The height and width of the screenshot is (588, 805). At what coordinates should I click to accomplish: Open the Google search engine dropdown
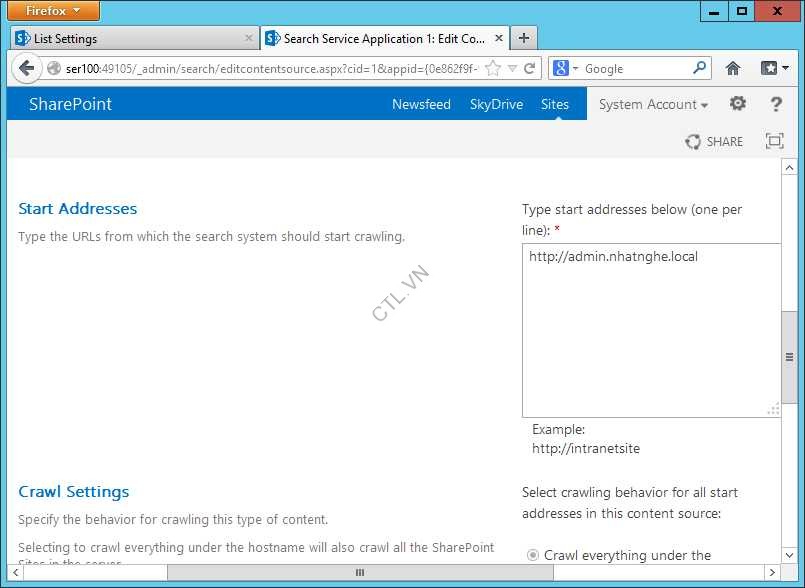point(566,68)
